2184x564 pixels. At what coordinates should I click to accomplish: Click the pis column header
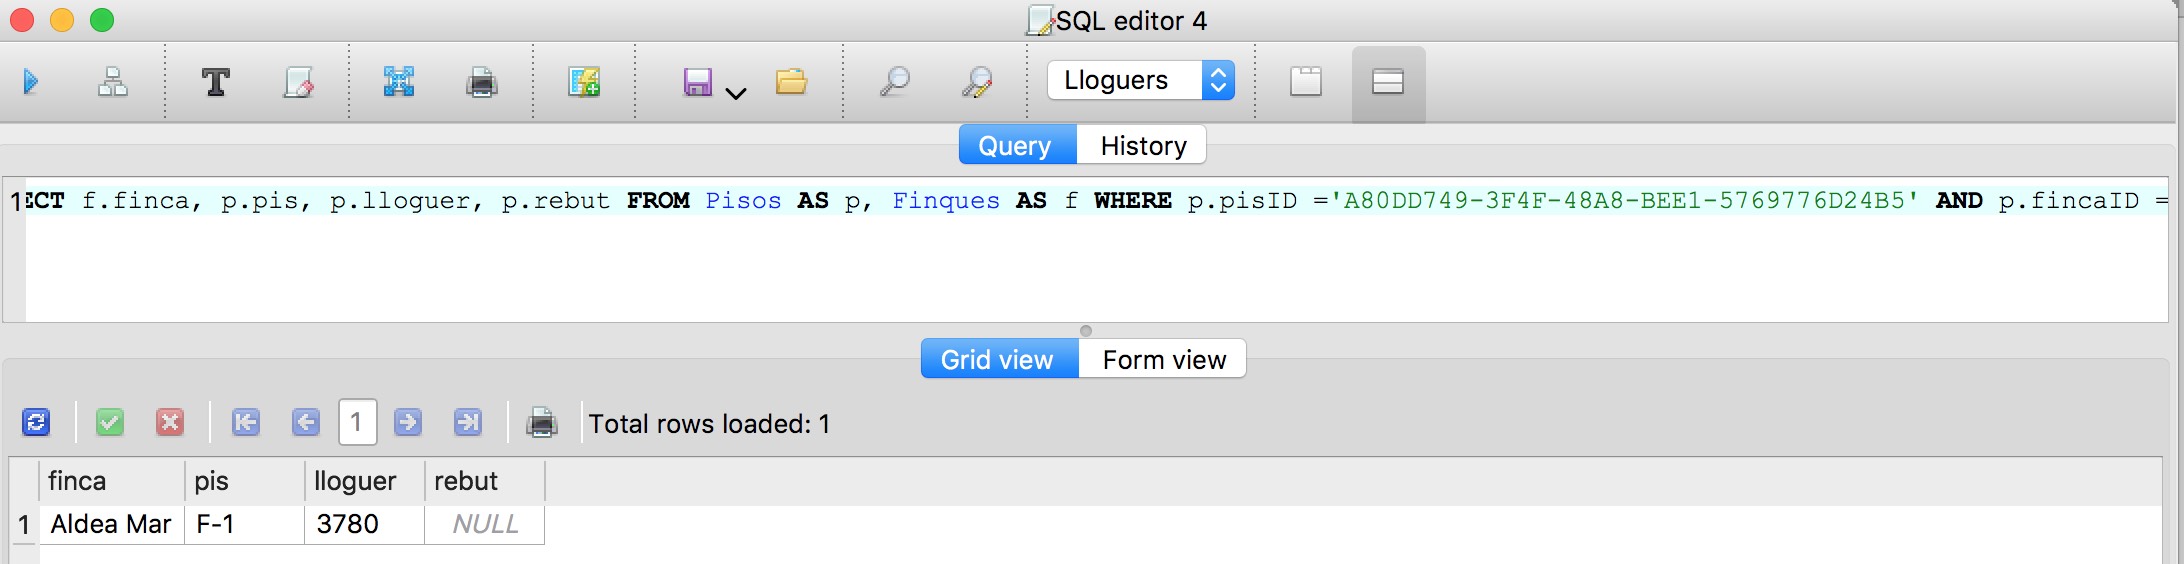tap(244, 481)
